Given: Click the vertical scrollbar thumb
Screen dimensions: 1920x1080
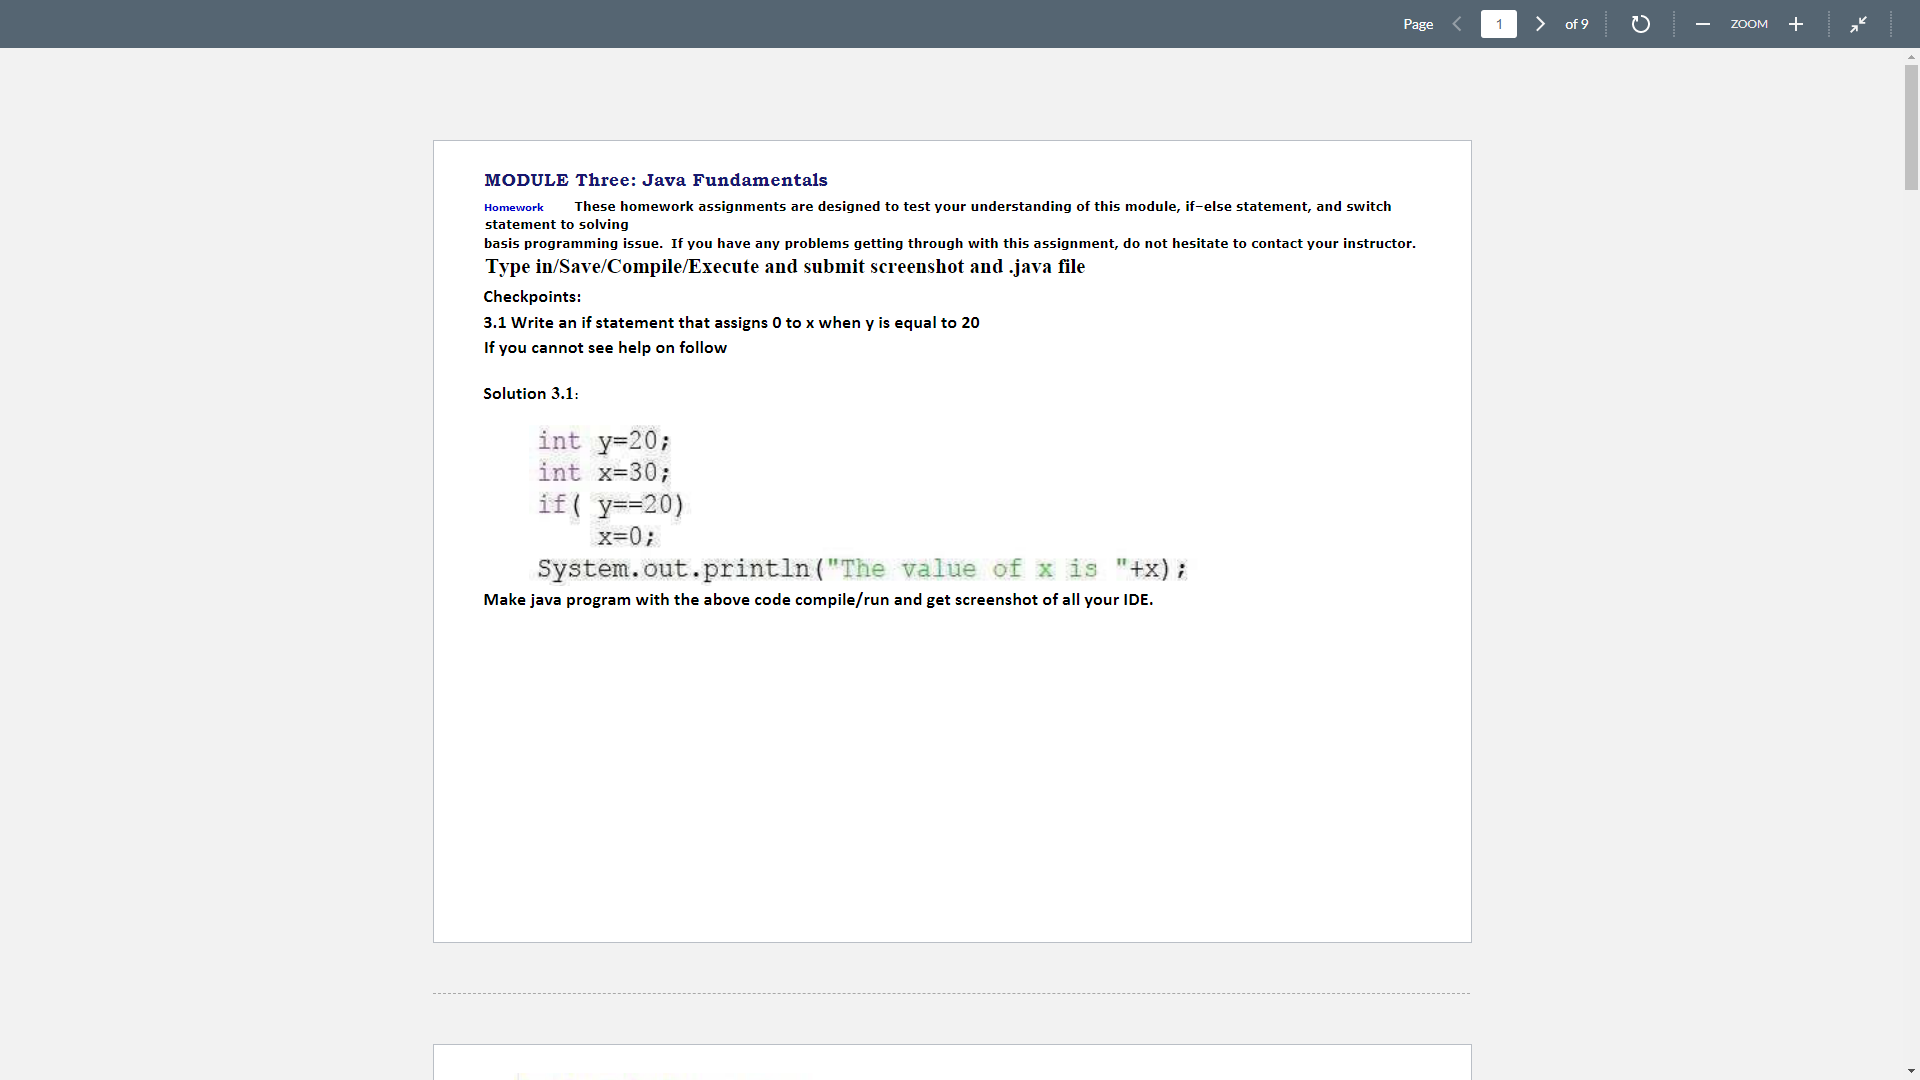Looking at the screenshot, I should pyautogui.click(x=1911, y=127).
